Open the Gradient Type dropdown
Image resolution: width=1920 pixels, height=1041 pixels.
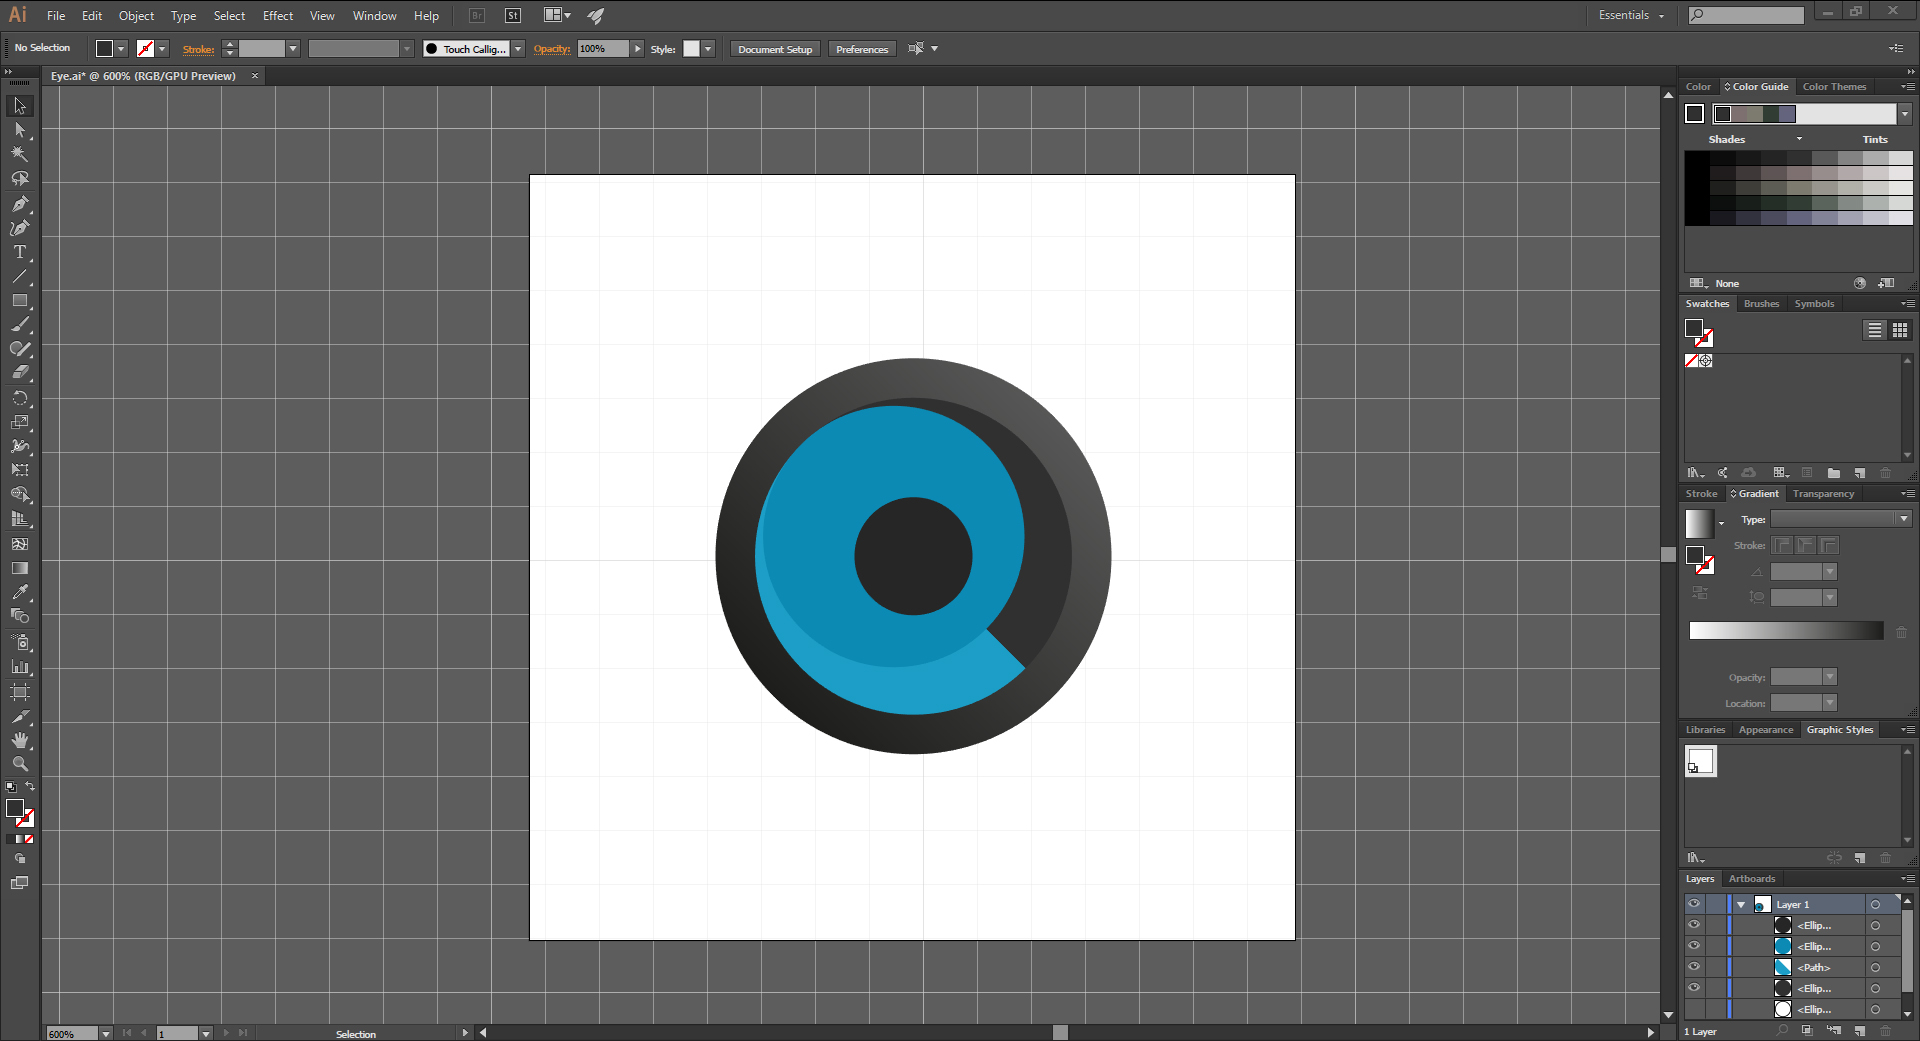(x=1841, y=519)
